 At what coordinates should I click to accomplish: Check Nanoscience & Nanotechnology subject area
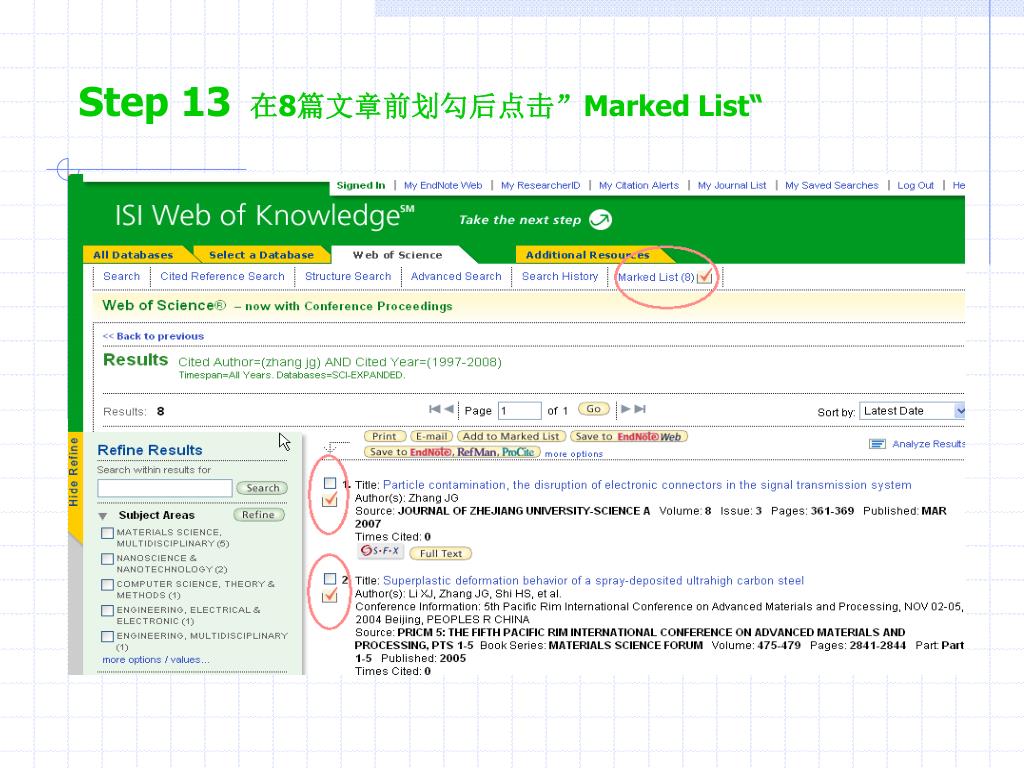[x=107, y=559]
